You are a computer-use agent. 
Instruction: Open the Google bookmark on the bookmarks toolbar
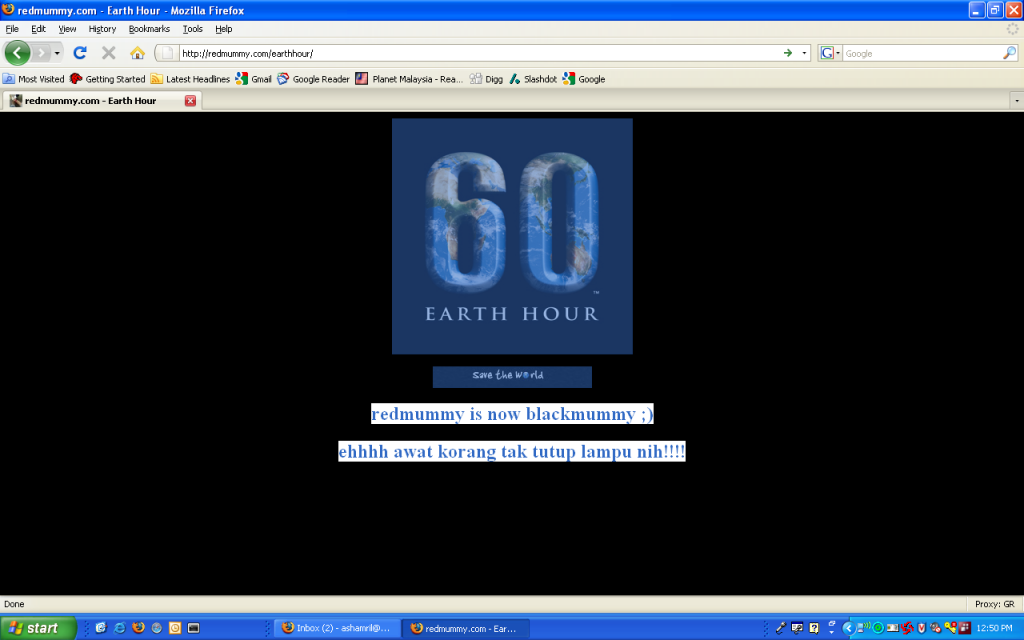tap(584, 79)
